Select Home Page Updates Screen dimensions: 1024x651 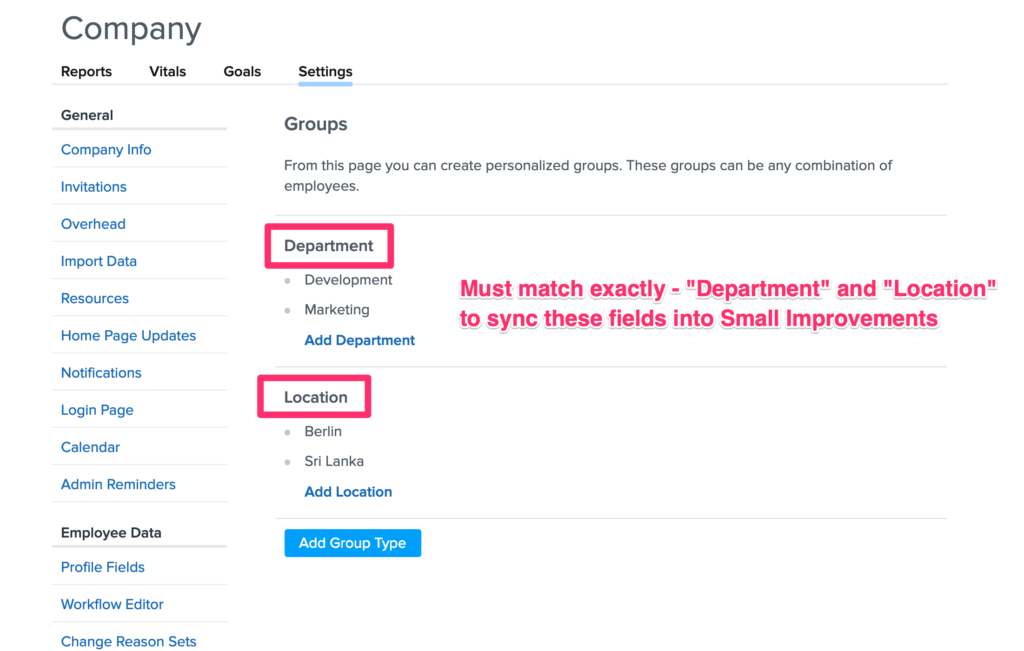[128, 336]
